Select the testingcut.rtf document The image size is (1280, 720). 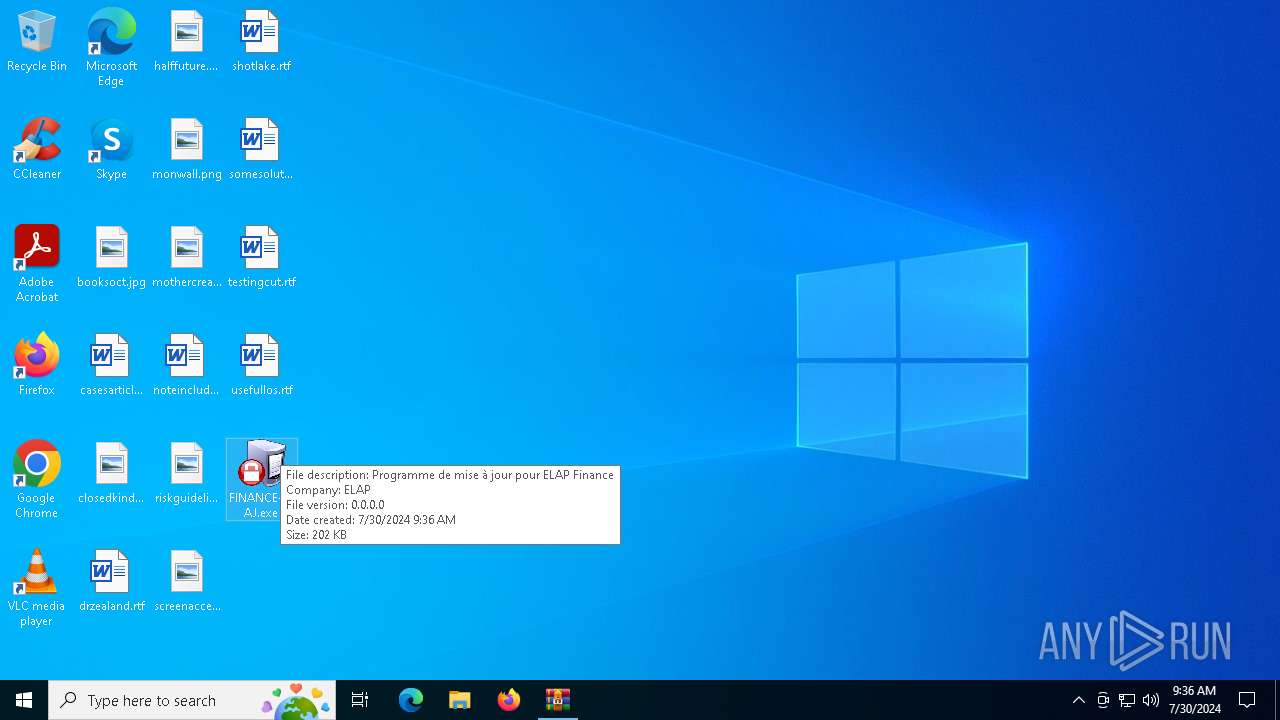(x=261, y=258)
